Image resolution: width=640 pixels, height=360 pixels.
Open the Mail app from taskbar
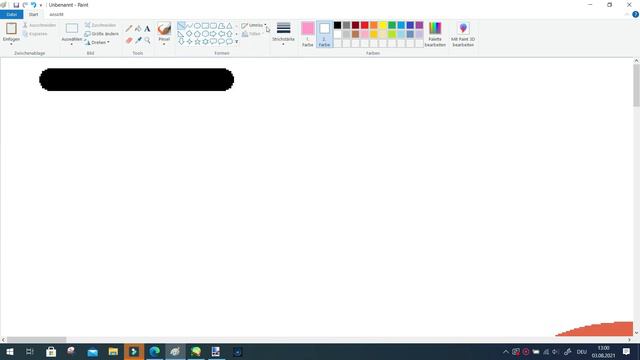(x=93, y=351)
